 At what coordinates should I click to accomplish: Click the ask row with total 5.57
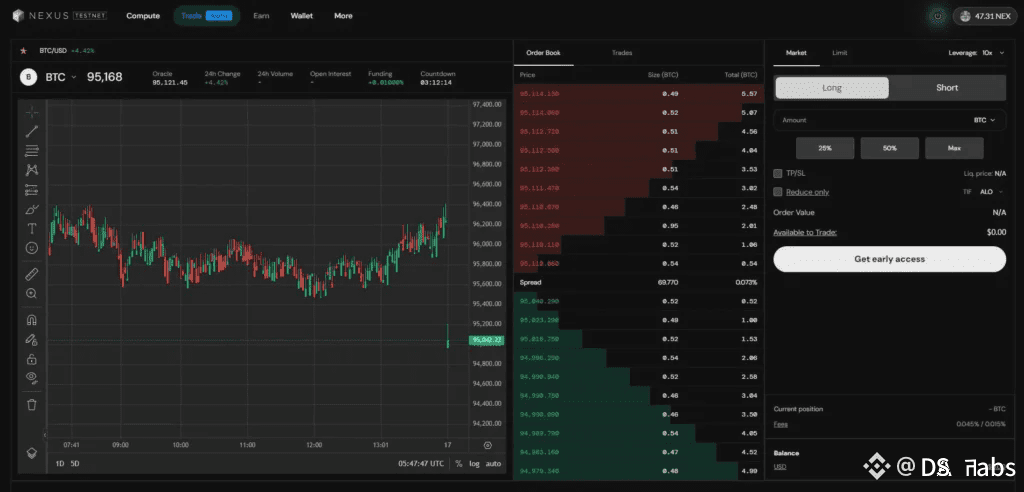click(639, 94)
